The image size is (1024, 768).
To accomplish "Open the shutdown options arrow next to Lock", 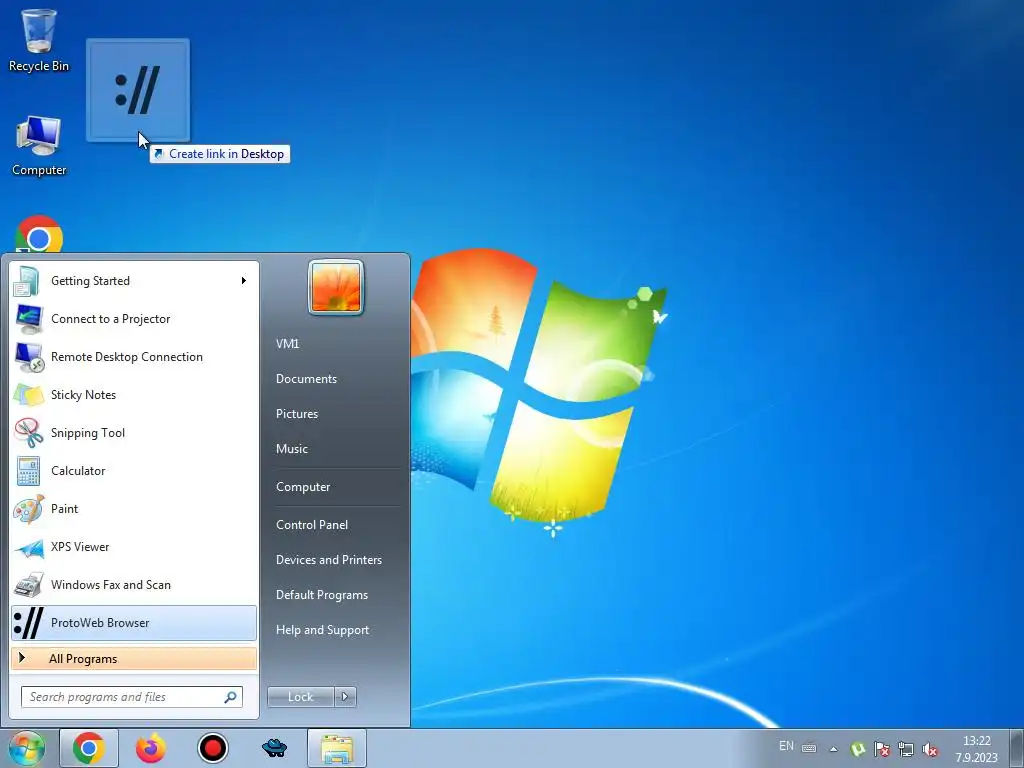I will click(x=345, y=697).
